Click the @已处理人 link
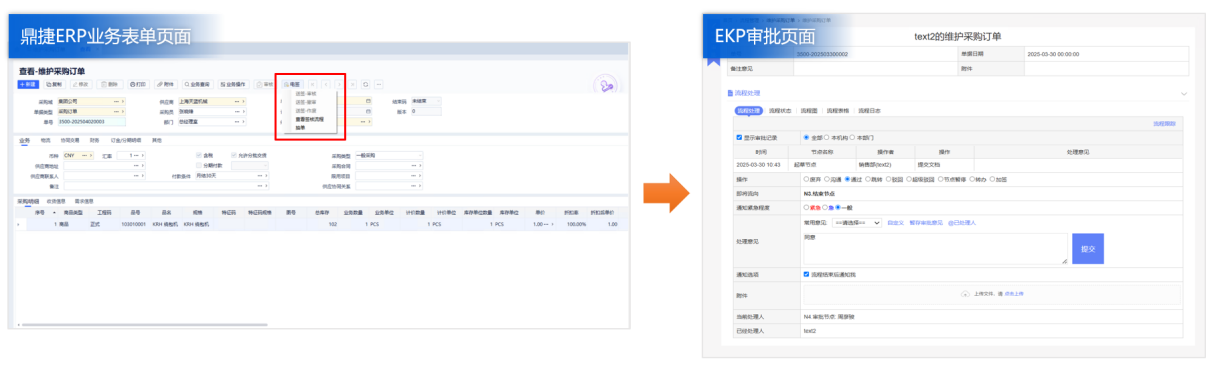The image size is (1214, 385). point(962,223)
